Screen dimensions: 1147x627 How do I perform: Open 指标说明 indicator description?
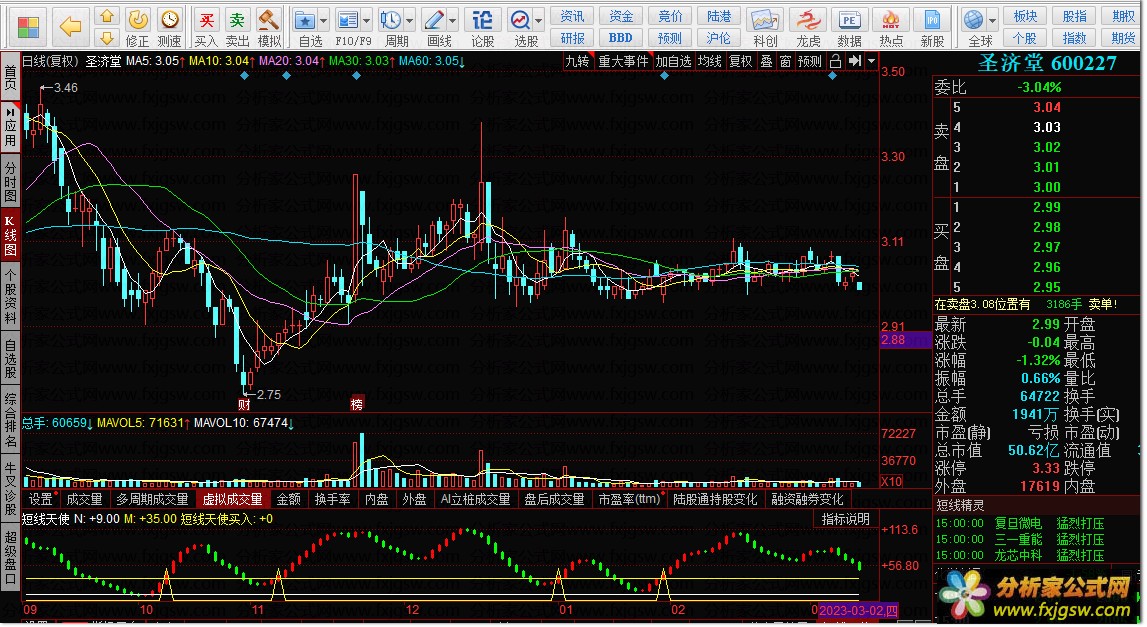point(846,519)
